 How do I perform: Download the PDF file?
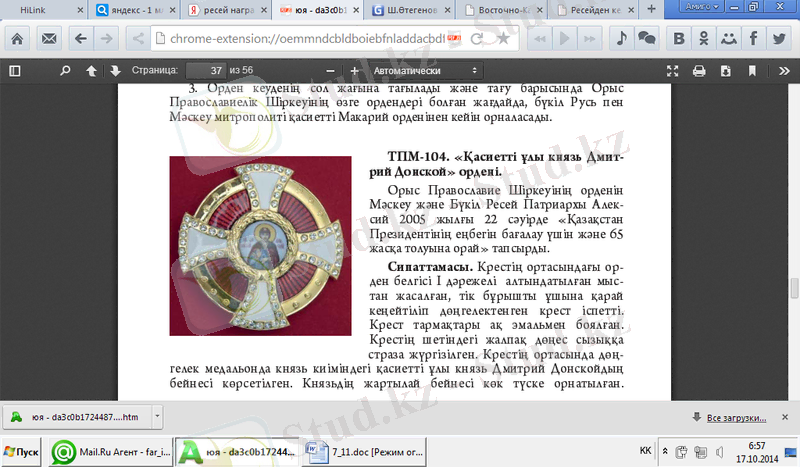(725, 72)
